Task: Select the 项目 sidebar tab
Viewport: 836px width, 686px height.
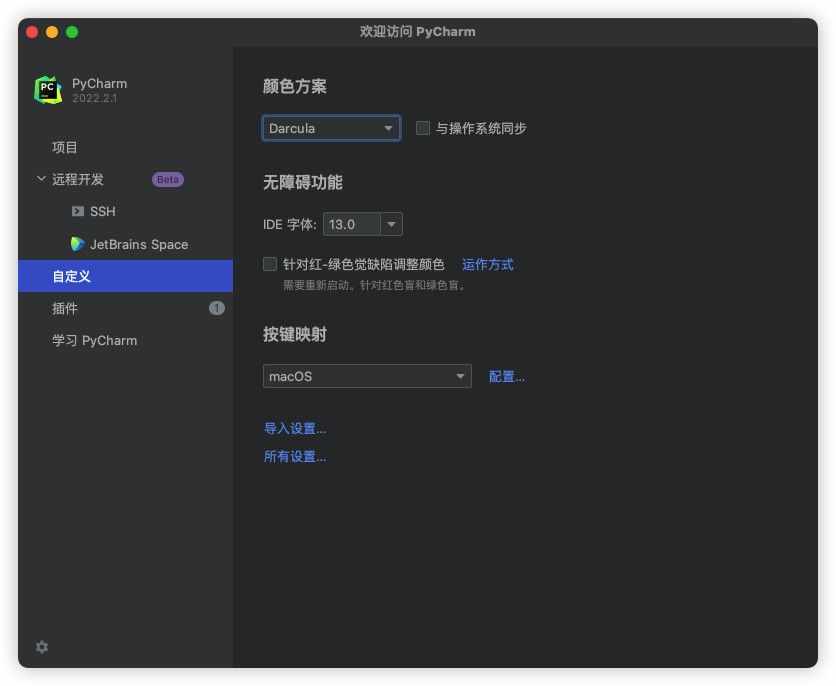Action: click(x=125, y=148)
